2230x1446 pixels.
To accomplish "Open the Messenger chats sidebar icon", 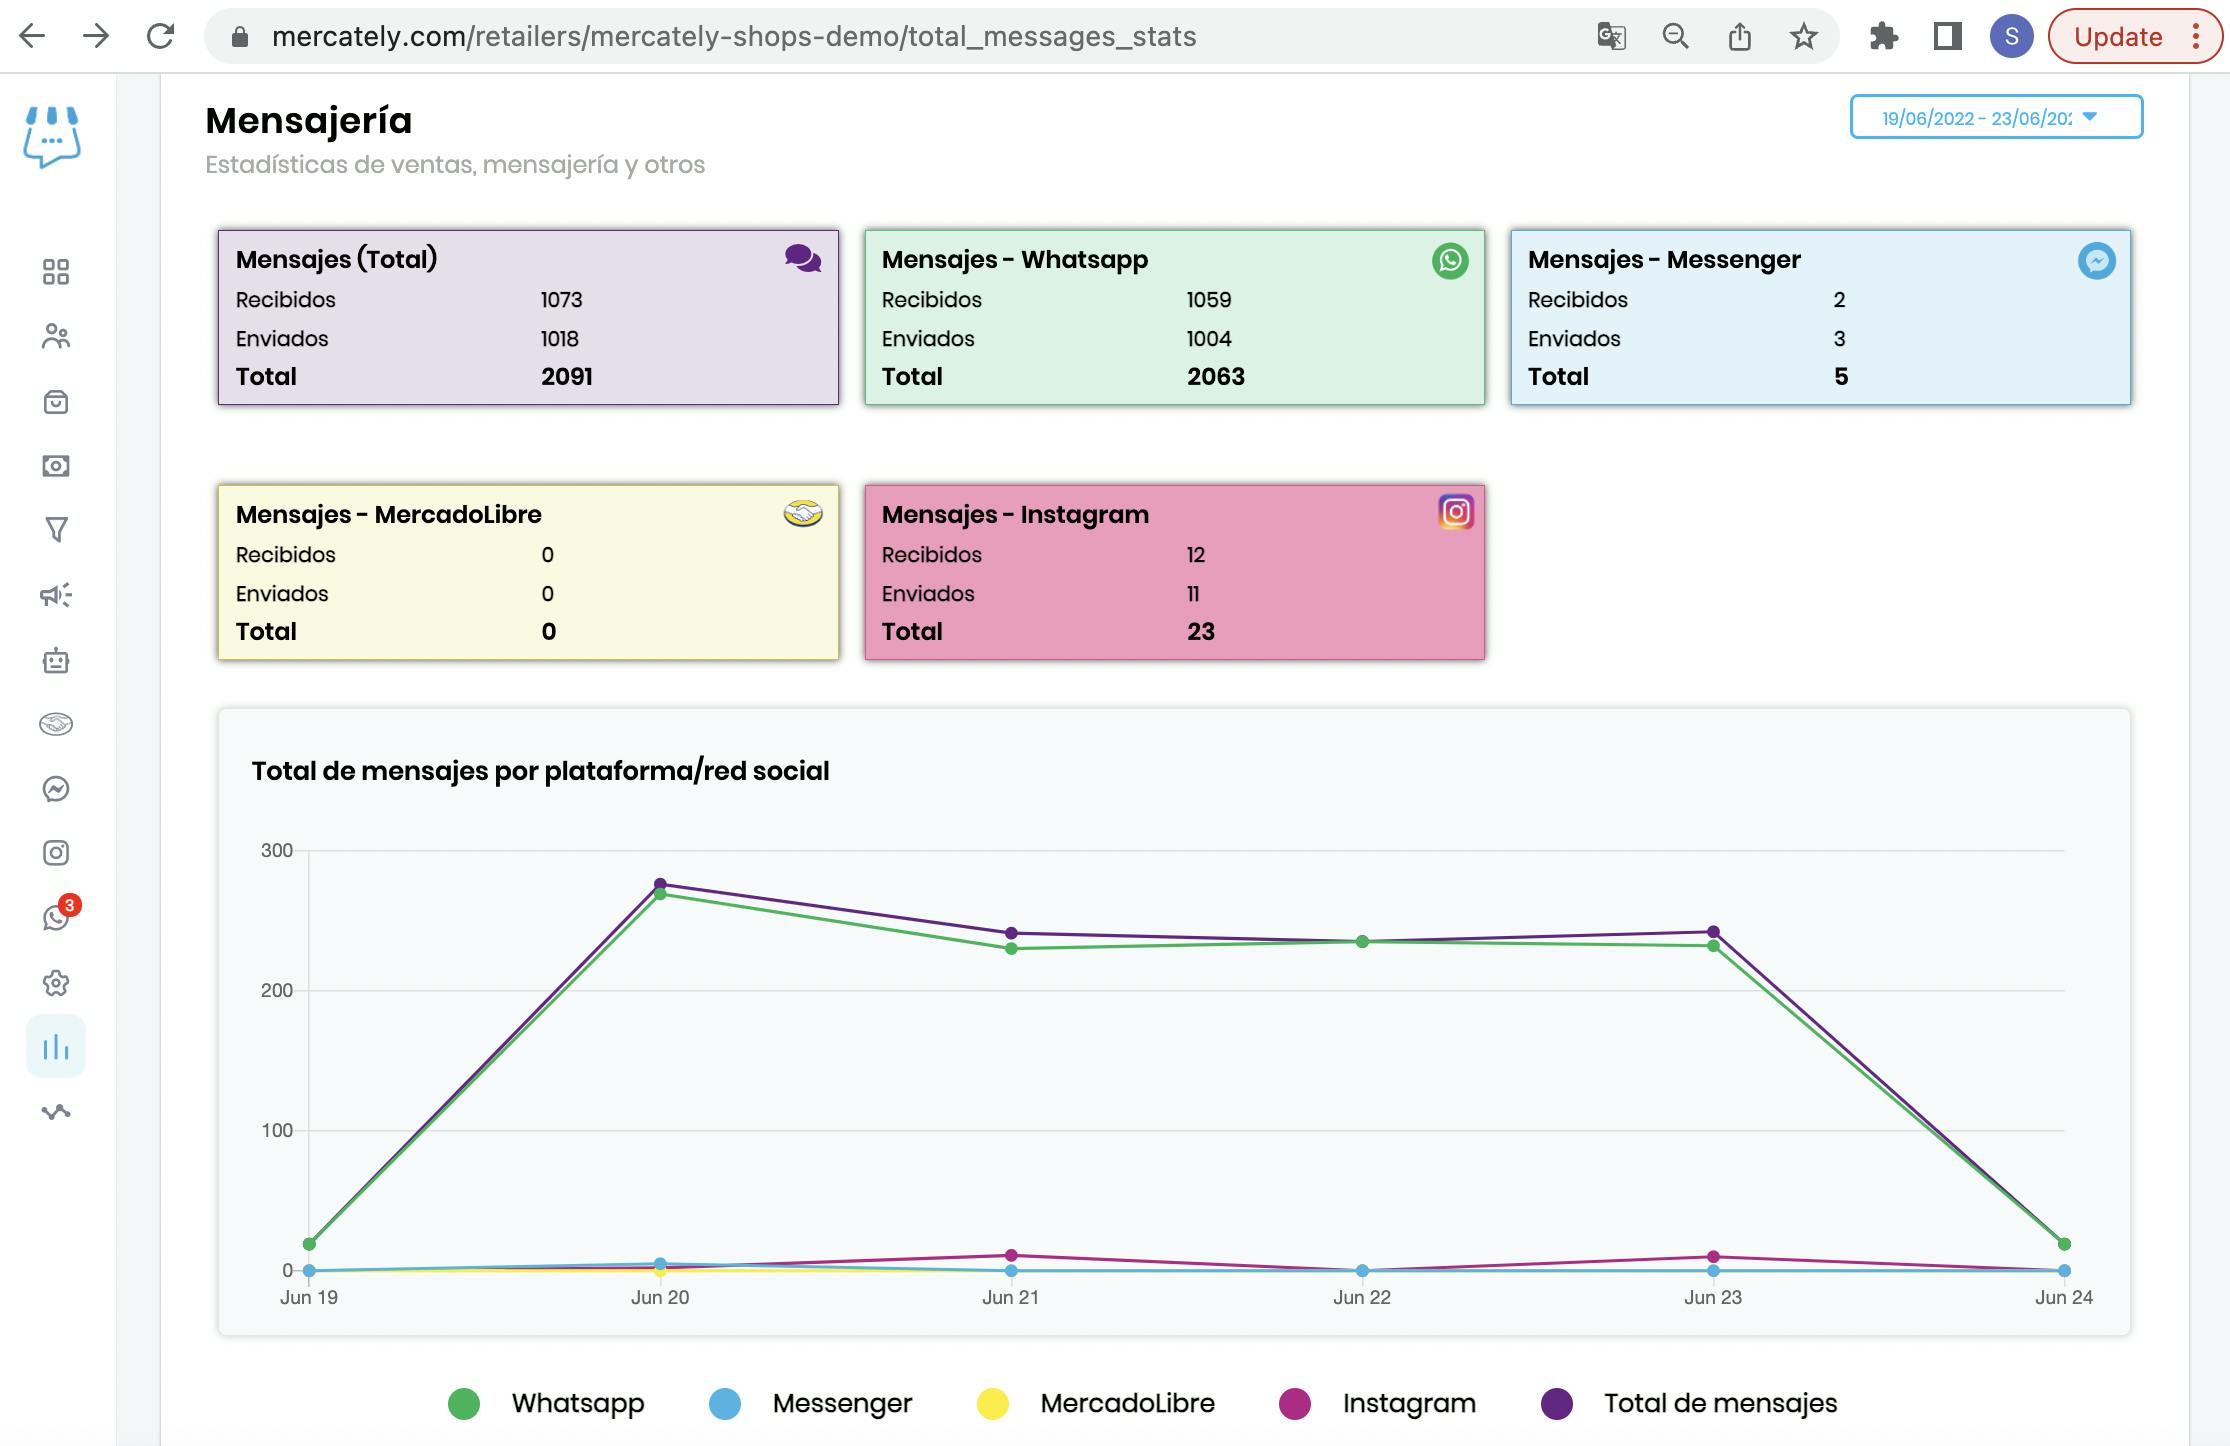I will [56, 789].
